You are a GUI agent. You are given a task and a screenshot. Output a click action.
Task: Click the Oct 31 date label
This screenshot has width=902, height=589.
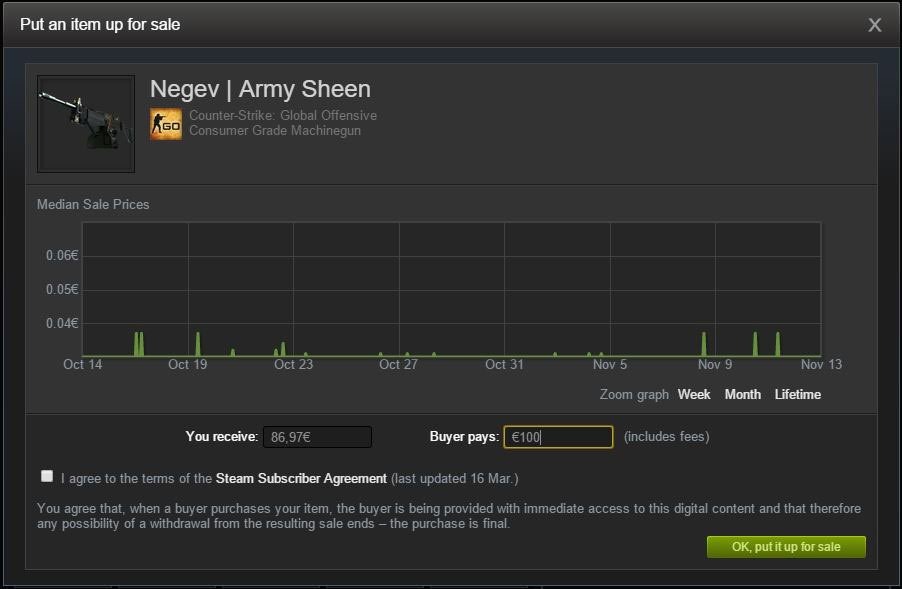point(504,364)
